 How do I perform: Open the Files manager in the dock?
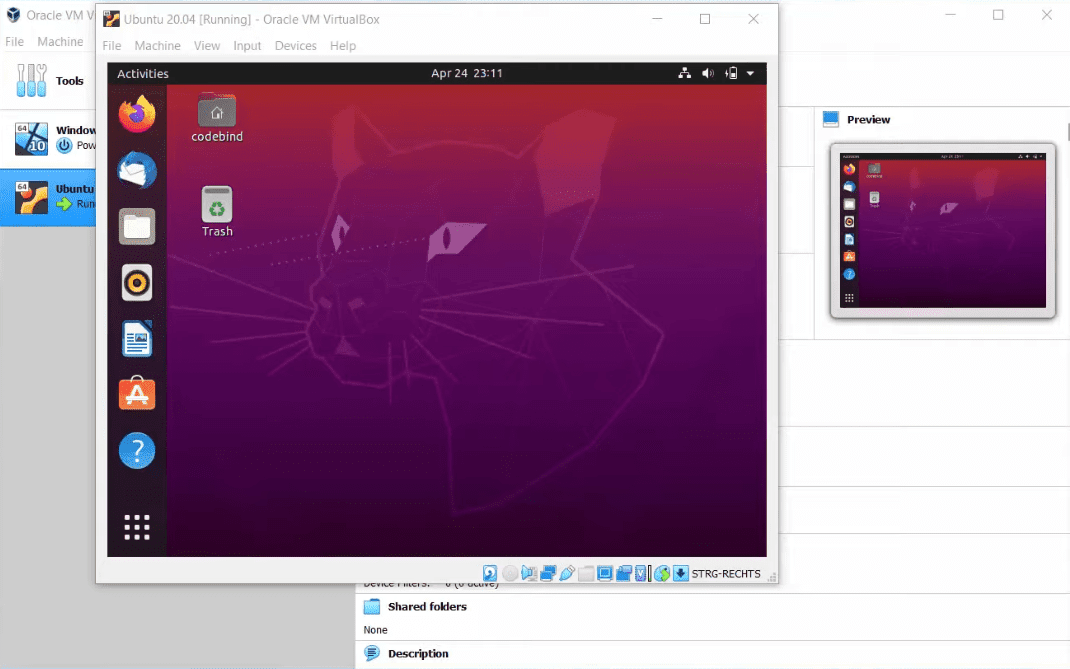pos(136,227)
